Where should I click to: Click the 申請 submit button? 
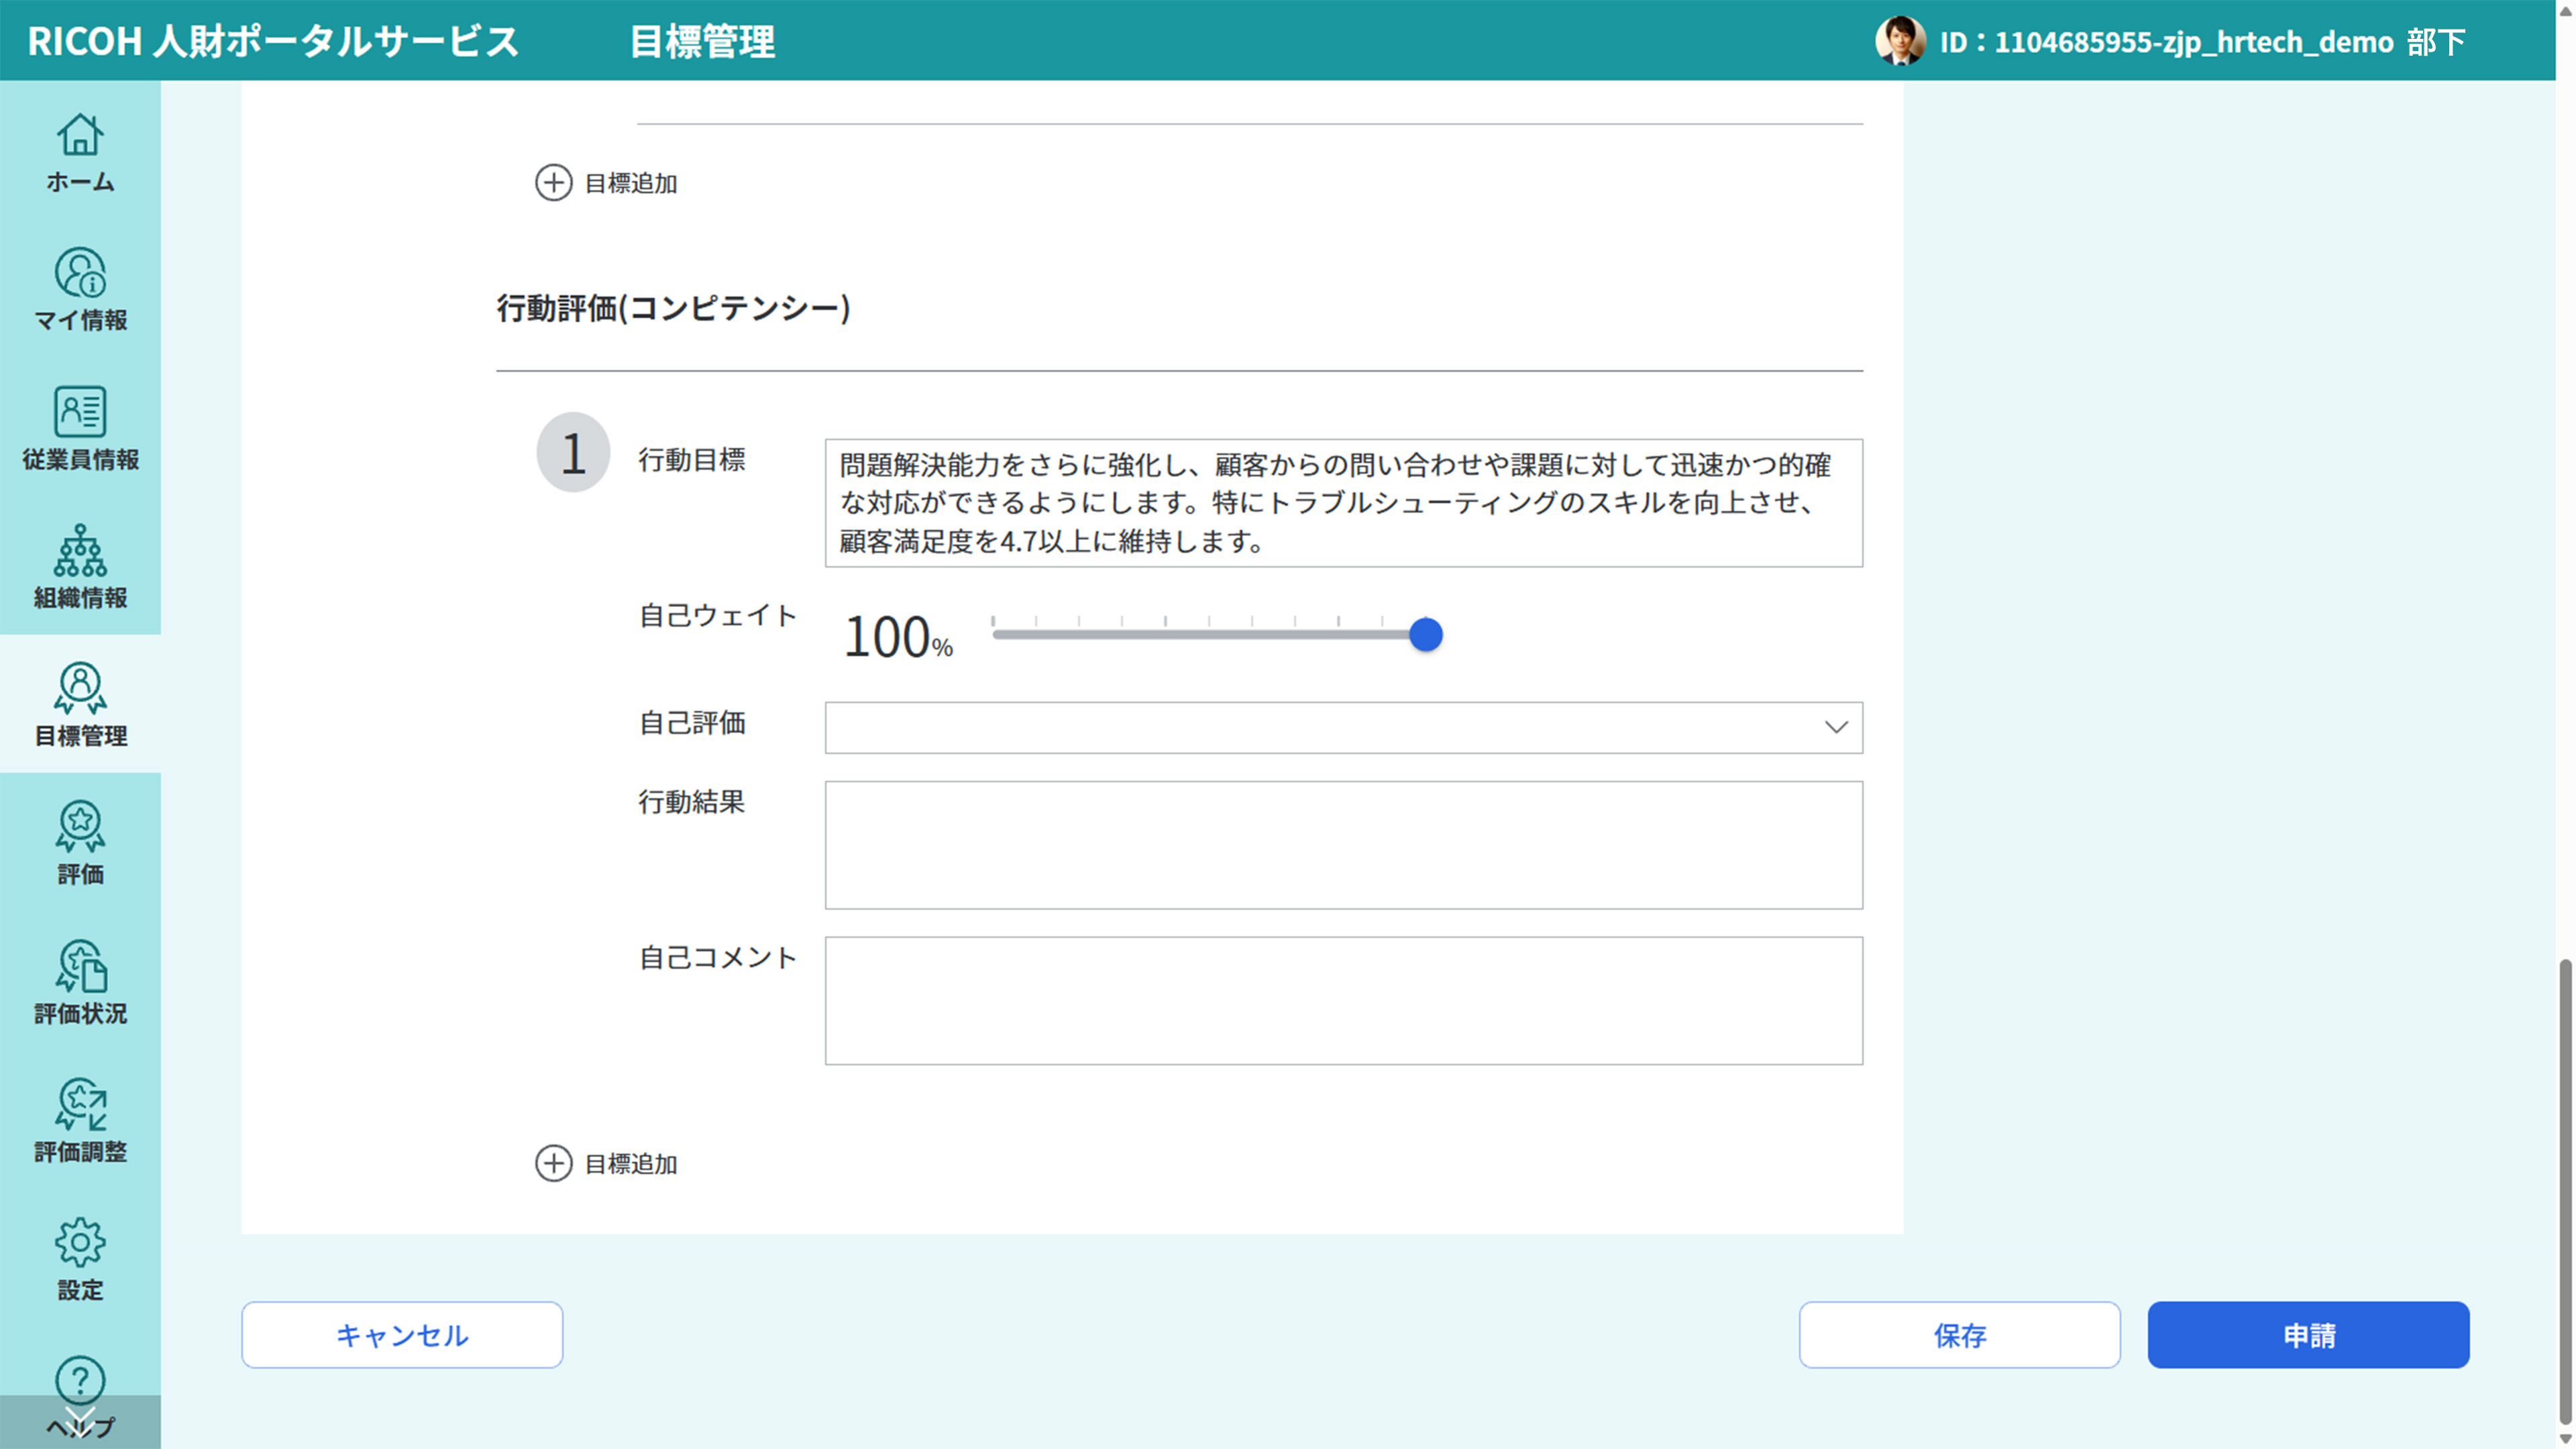pyautogui.click(x=2309, y=1334)
